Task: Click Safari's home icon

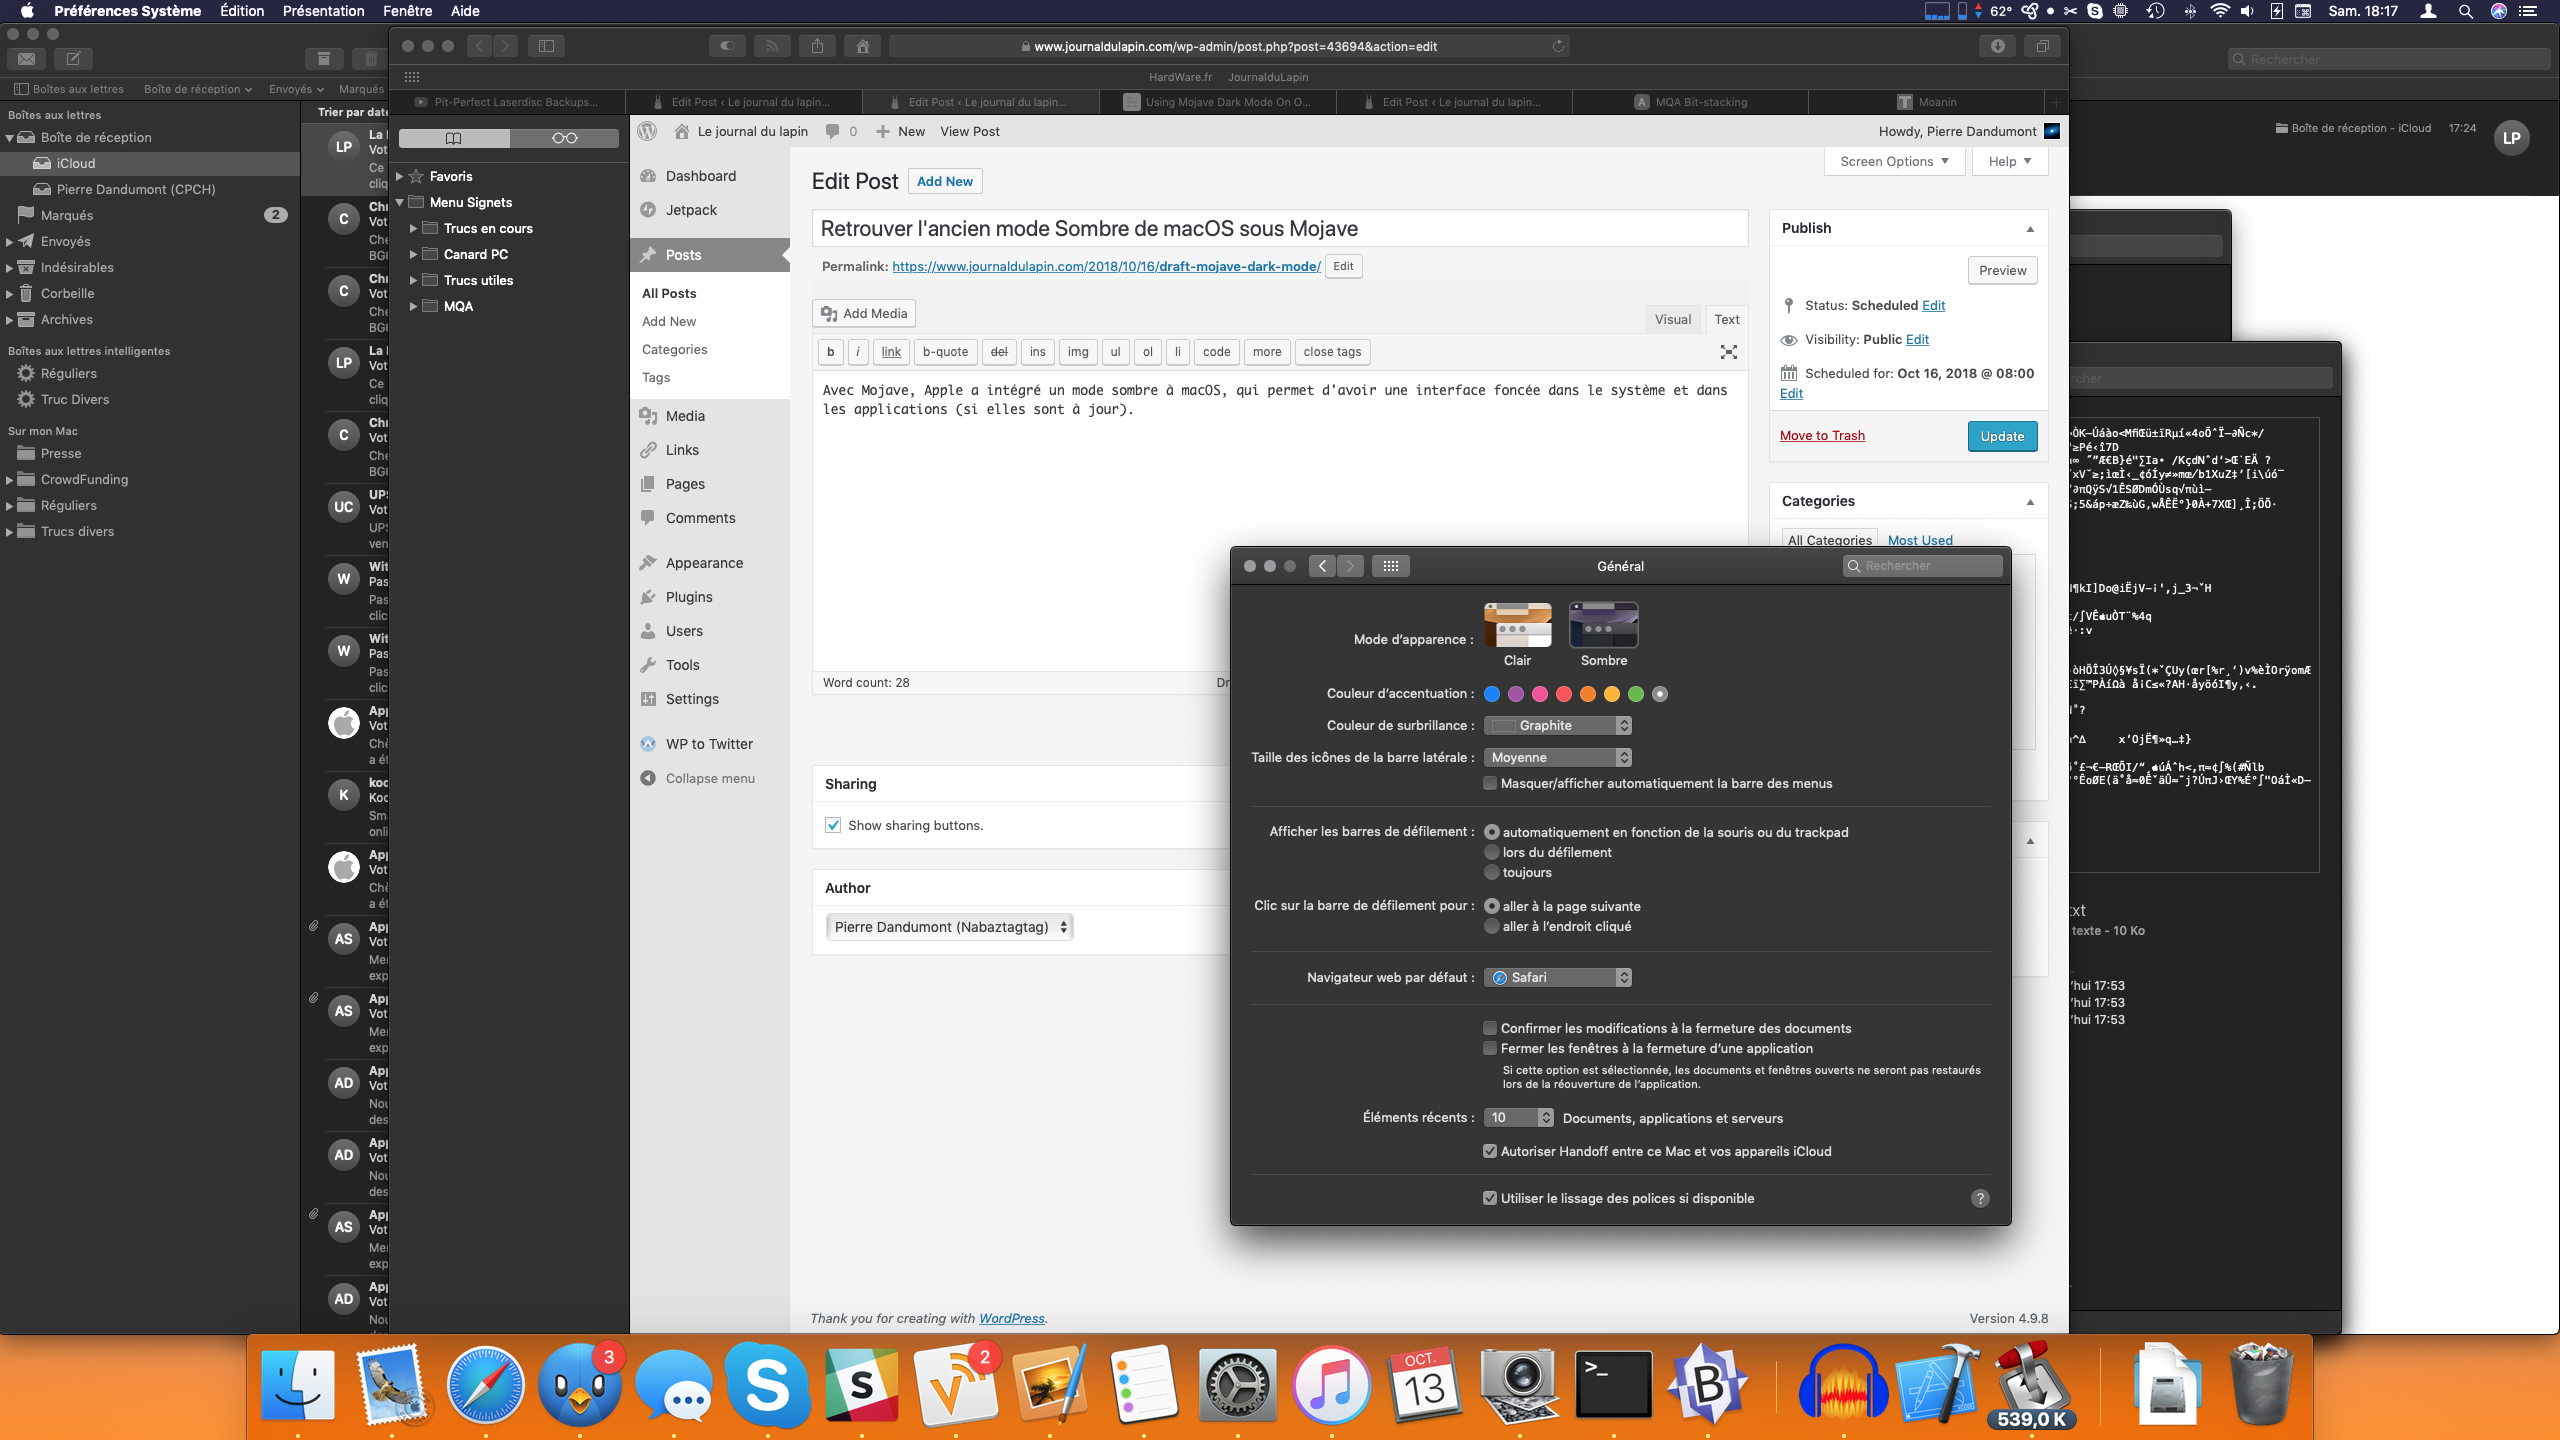Action: point(862,46)
